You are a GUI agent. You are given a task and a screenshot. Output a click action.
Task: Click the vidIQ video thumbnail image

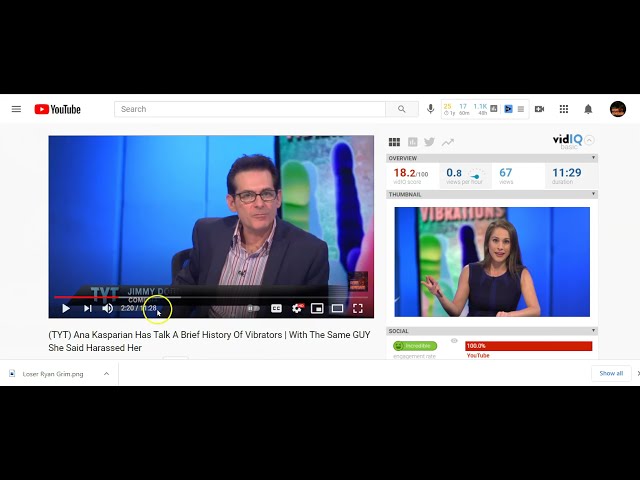click(x=492, y=262)
